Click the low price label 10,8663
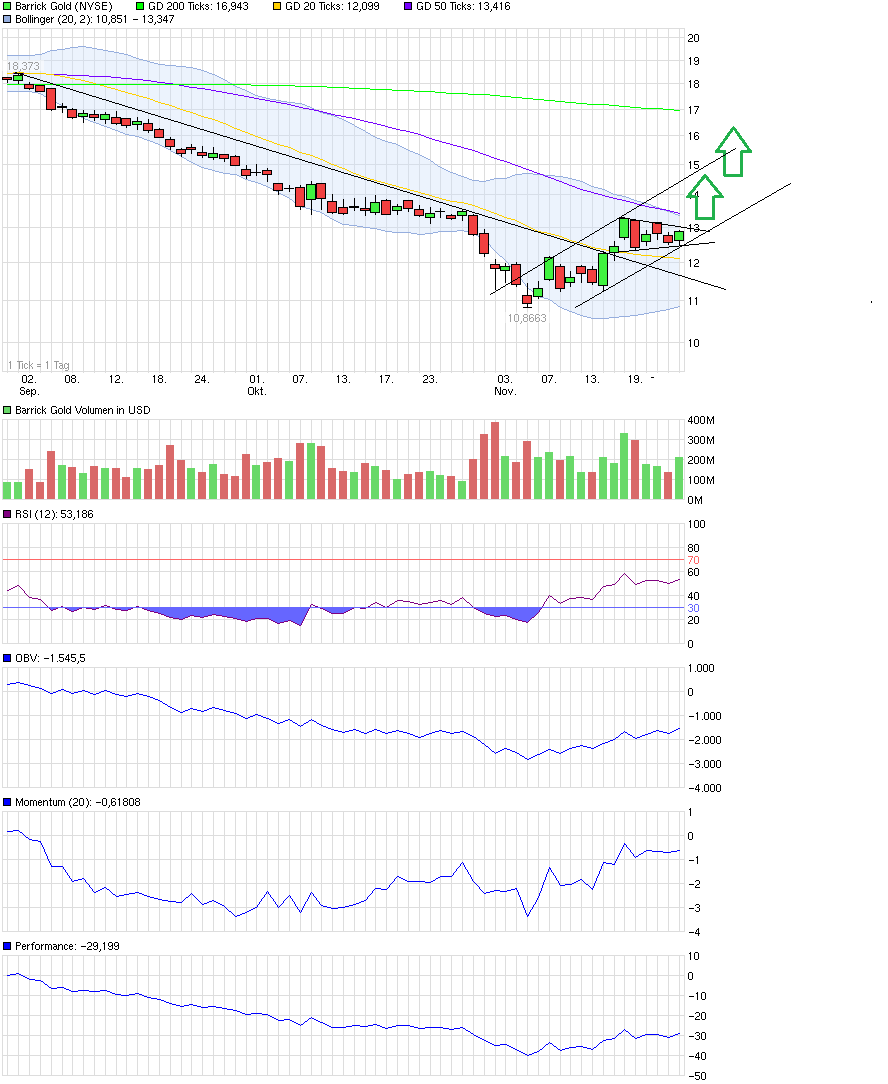 527,318
